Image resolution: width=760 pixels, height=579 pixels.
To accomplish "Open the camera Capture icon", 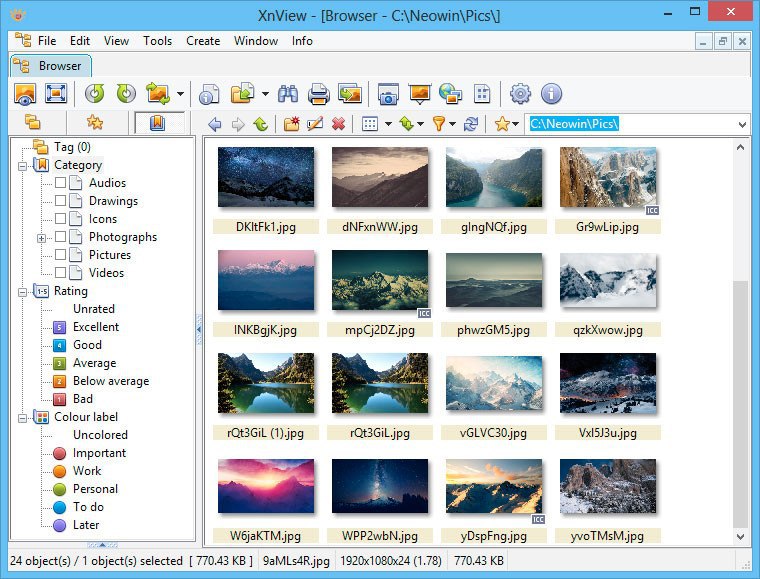I will click(x=388, y=94).
